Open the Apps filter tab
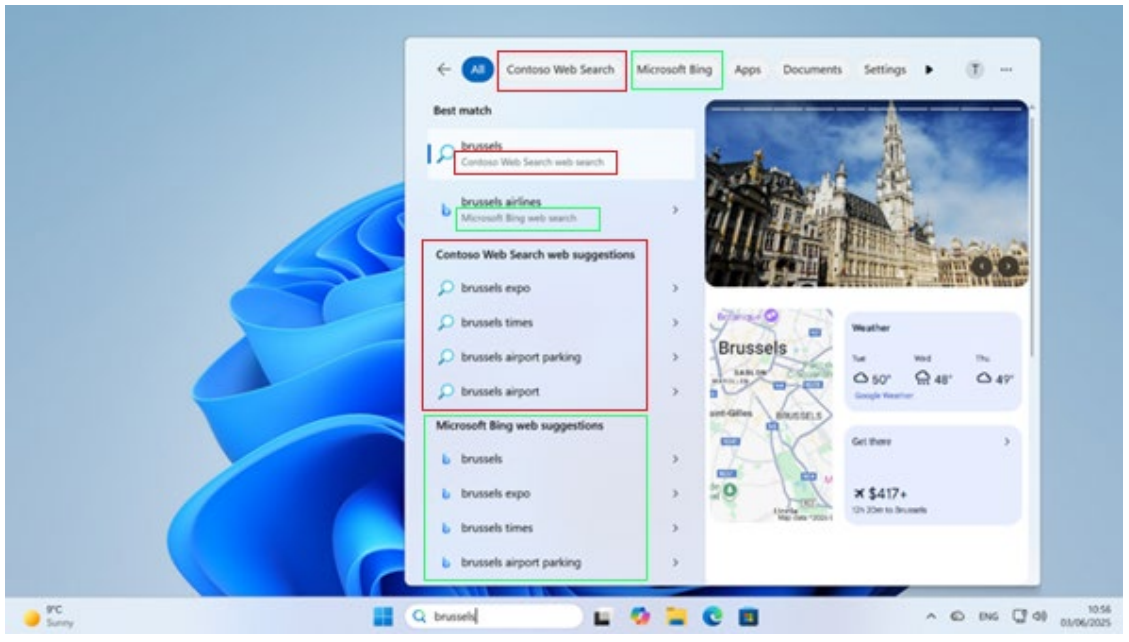The width and height of the screenshot is (1129, 642). [x=747, y=69]
